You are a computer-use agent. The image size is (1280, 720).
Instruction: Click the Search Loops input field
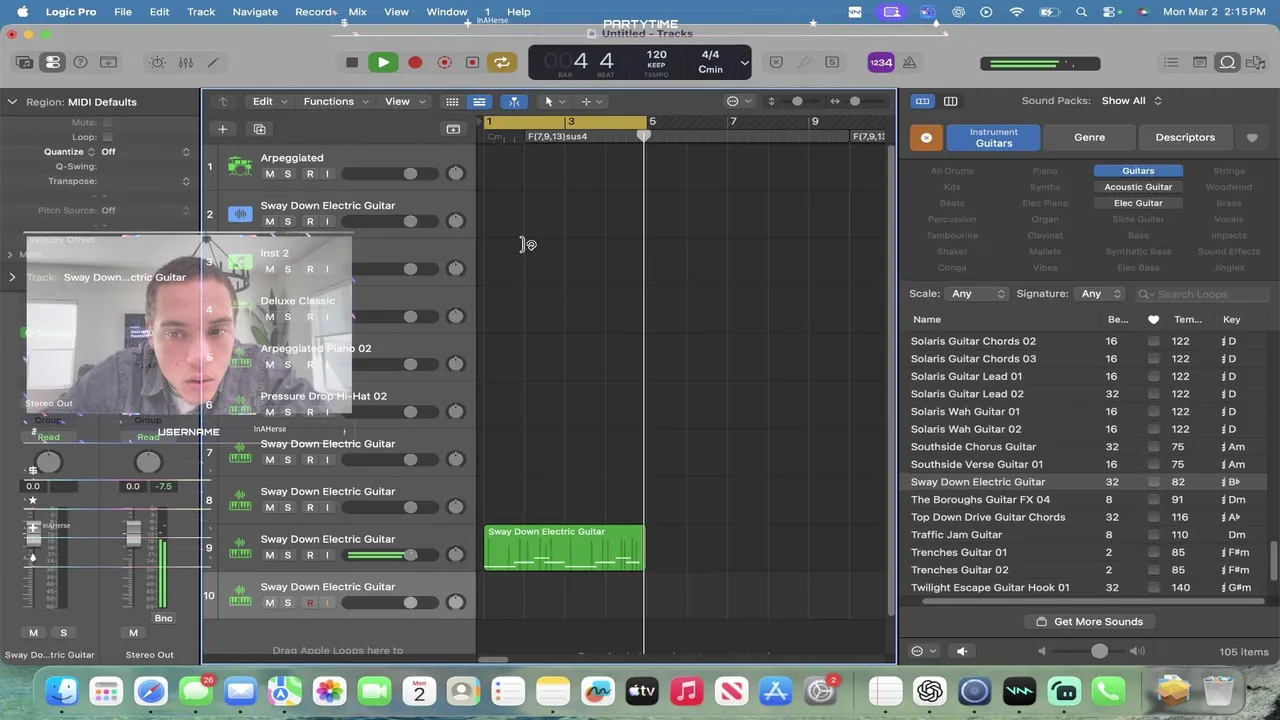point(1203,294)
